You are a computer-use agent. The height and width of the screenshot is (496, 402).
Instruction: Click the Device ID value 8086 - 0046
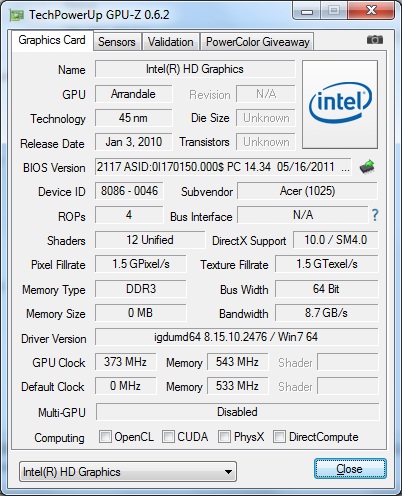coord(129,191)
